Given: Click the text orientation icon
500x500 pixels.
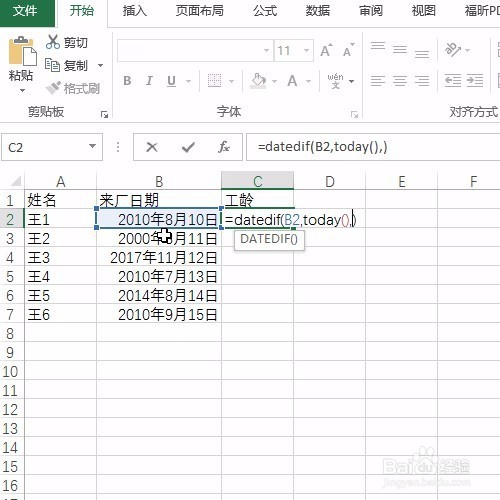Looking at the screenshot, I should (453, 50).
